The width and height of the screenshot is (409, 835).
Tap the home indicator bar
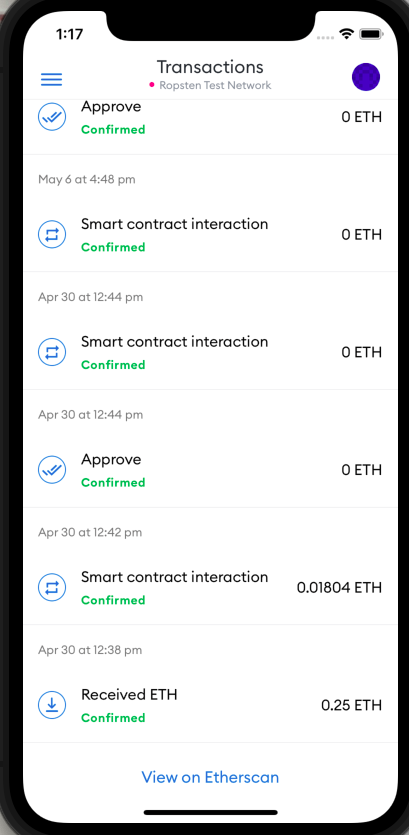coord(210,813)
